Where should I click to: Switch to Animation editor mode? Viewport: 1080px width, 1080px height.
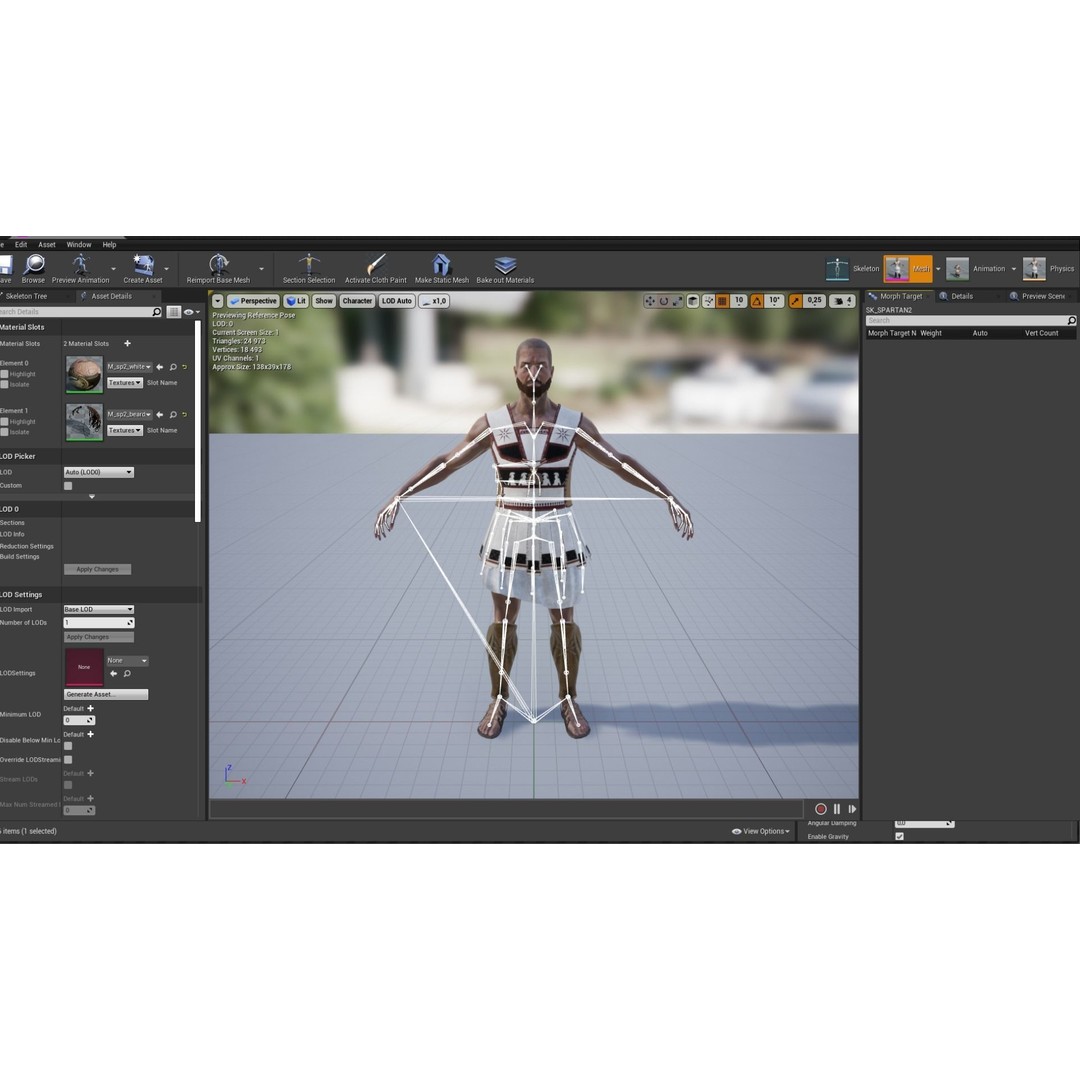point(976,269)
